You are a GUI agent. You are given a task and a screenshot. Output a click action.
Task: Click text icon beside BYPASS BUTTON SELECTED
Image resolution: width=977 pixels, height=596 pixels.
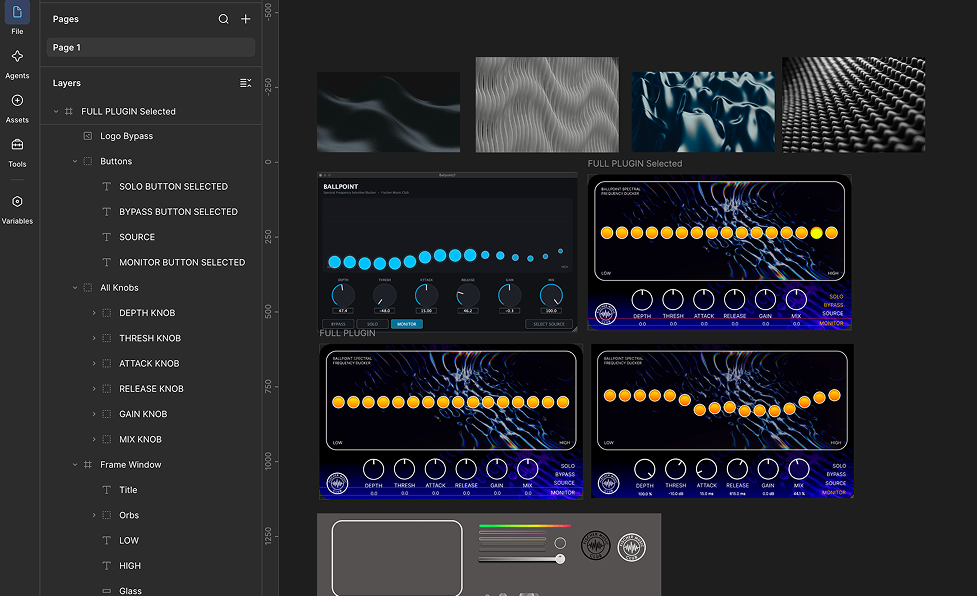(107, 212)
